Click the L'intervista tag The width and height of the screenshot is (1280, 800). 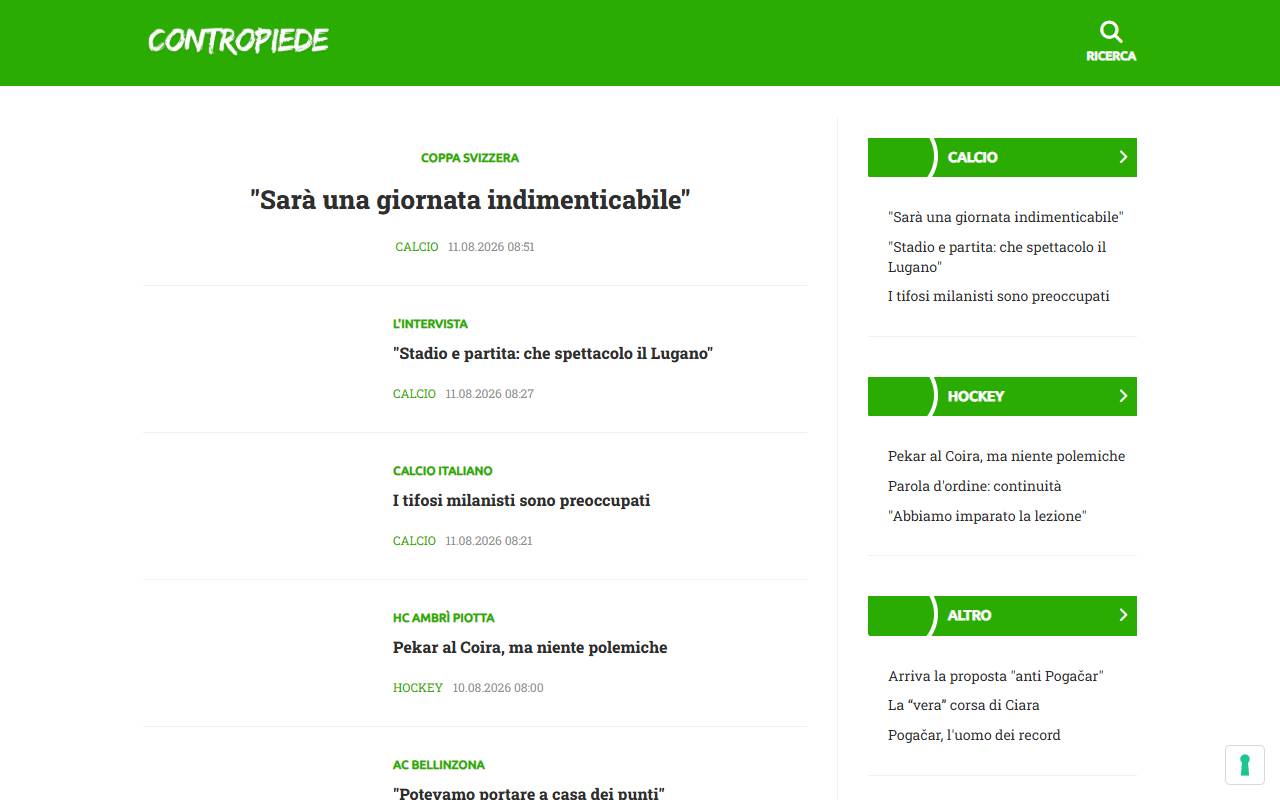pos(430,324)
